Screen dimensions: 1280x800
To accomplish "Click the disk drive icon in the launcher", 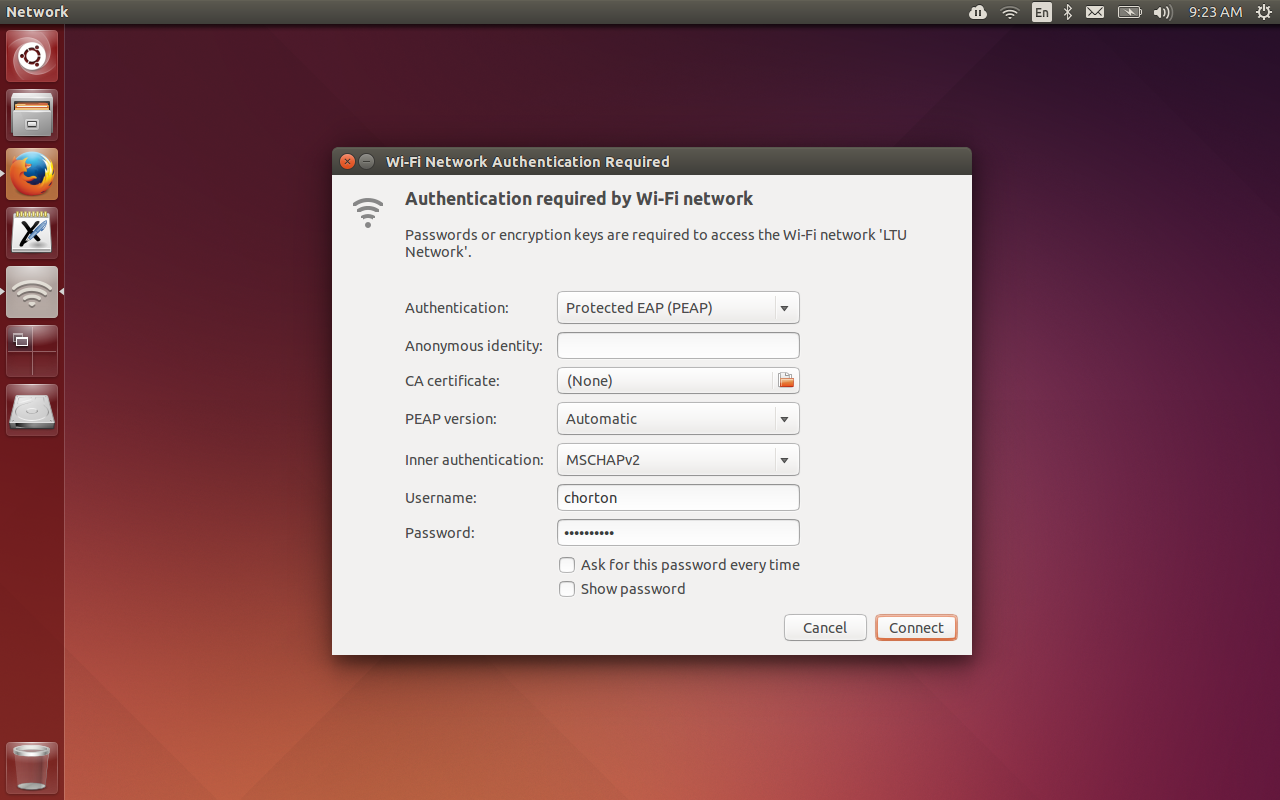I will point(32,410).
